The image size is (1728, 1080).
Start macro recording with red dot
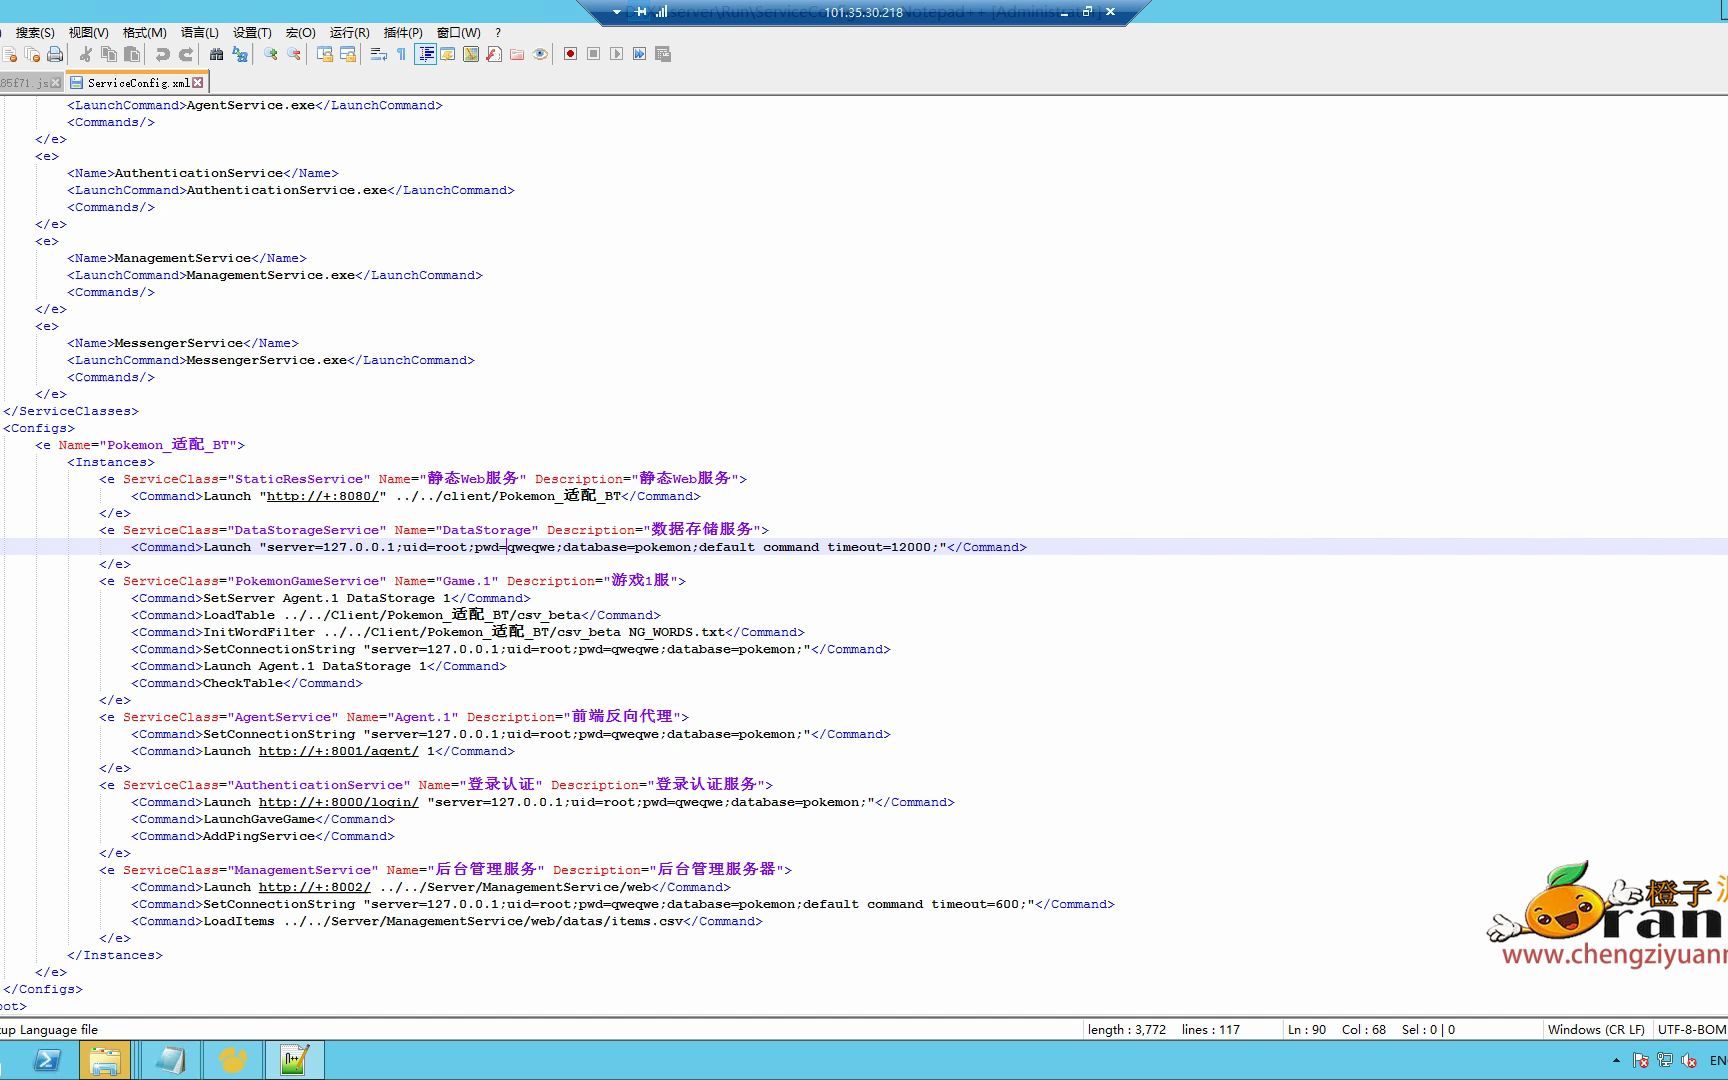(570, 54)
